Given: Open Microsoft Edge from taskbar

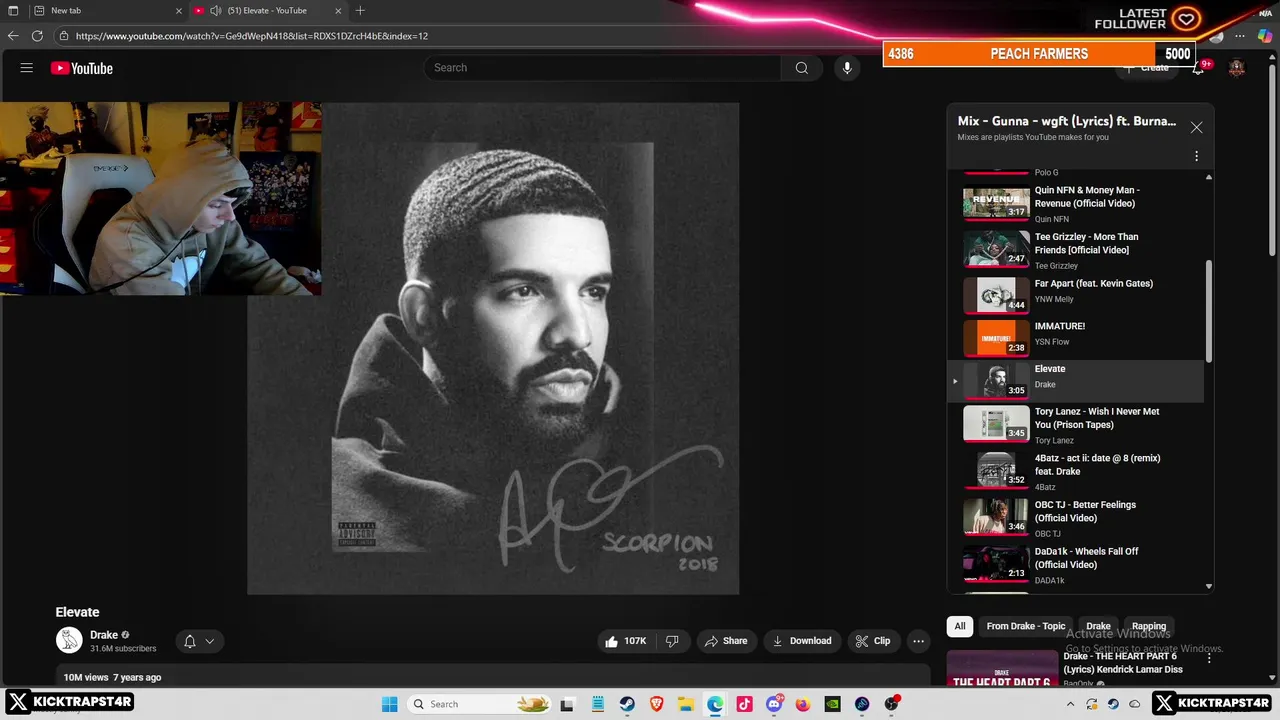Looking at the screenshot, I should click(x=715, y=704).
